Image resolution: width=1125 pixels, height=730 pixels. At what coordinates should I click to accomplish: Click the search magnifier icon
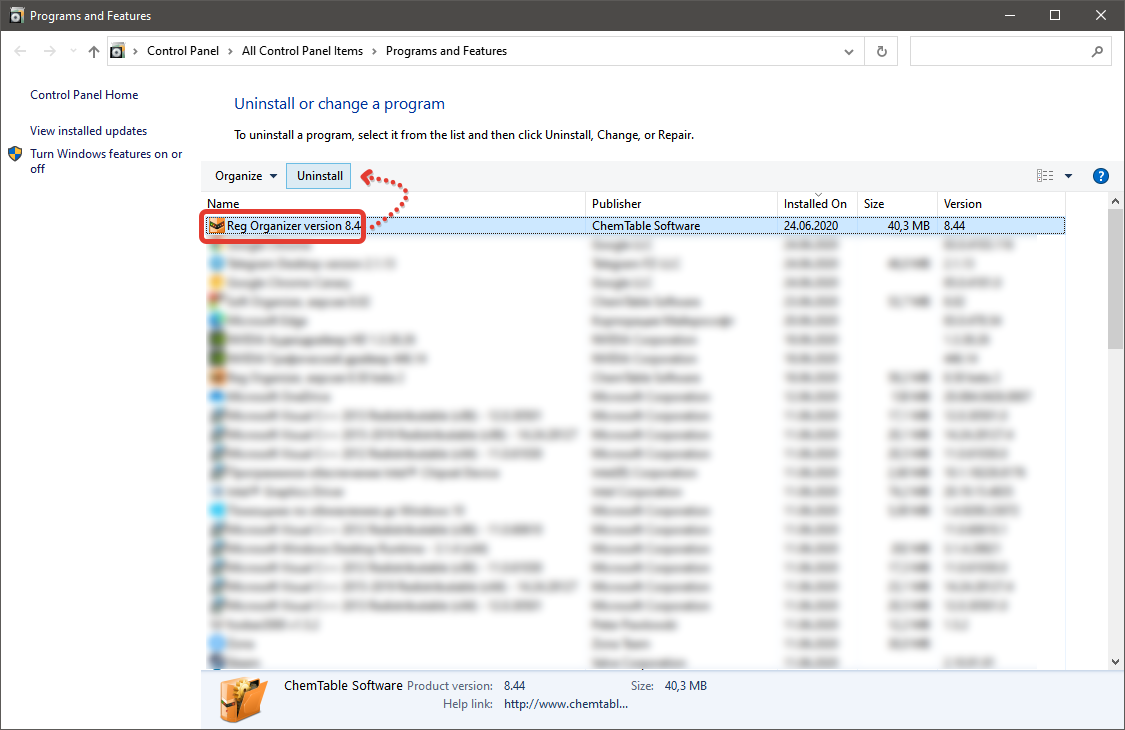coord(1097,50)
